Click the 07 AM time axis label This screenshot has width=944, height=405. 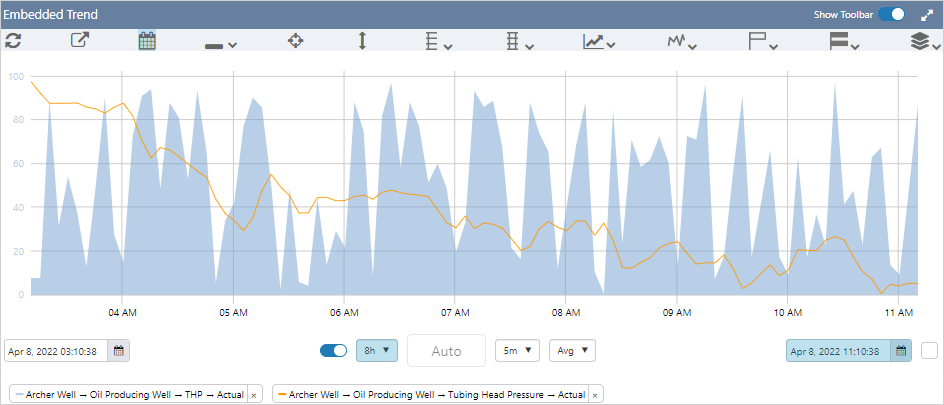coord(455,312)
